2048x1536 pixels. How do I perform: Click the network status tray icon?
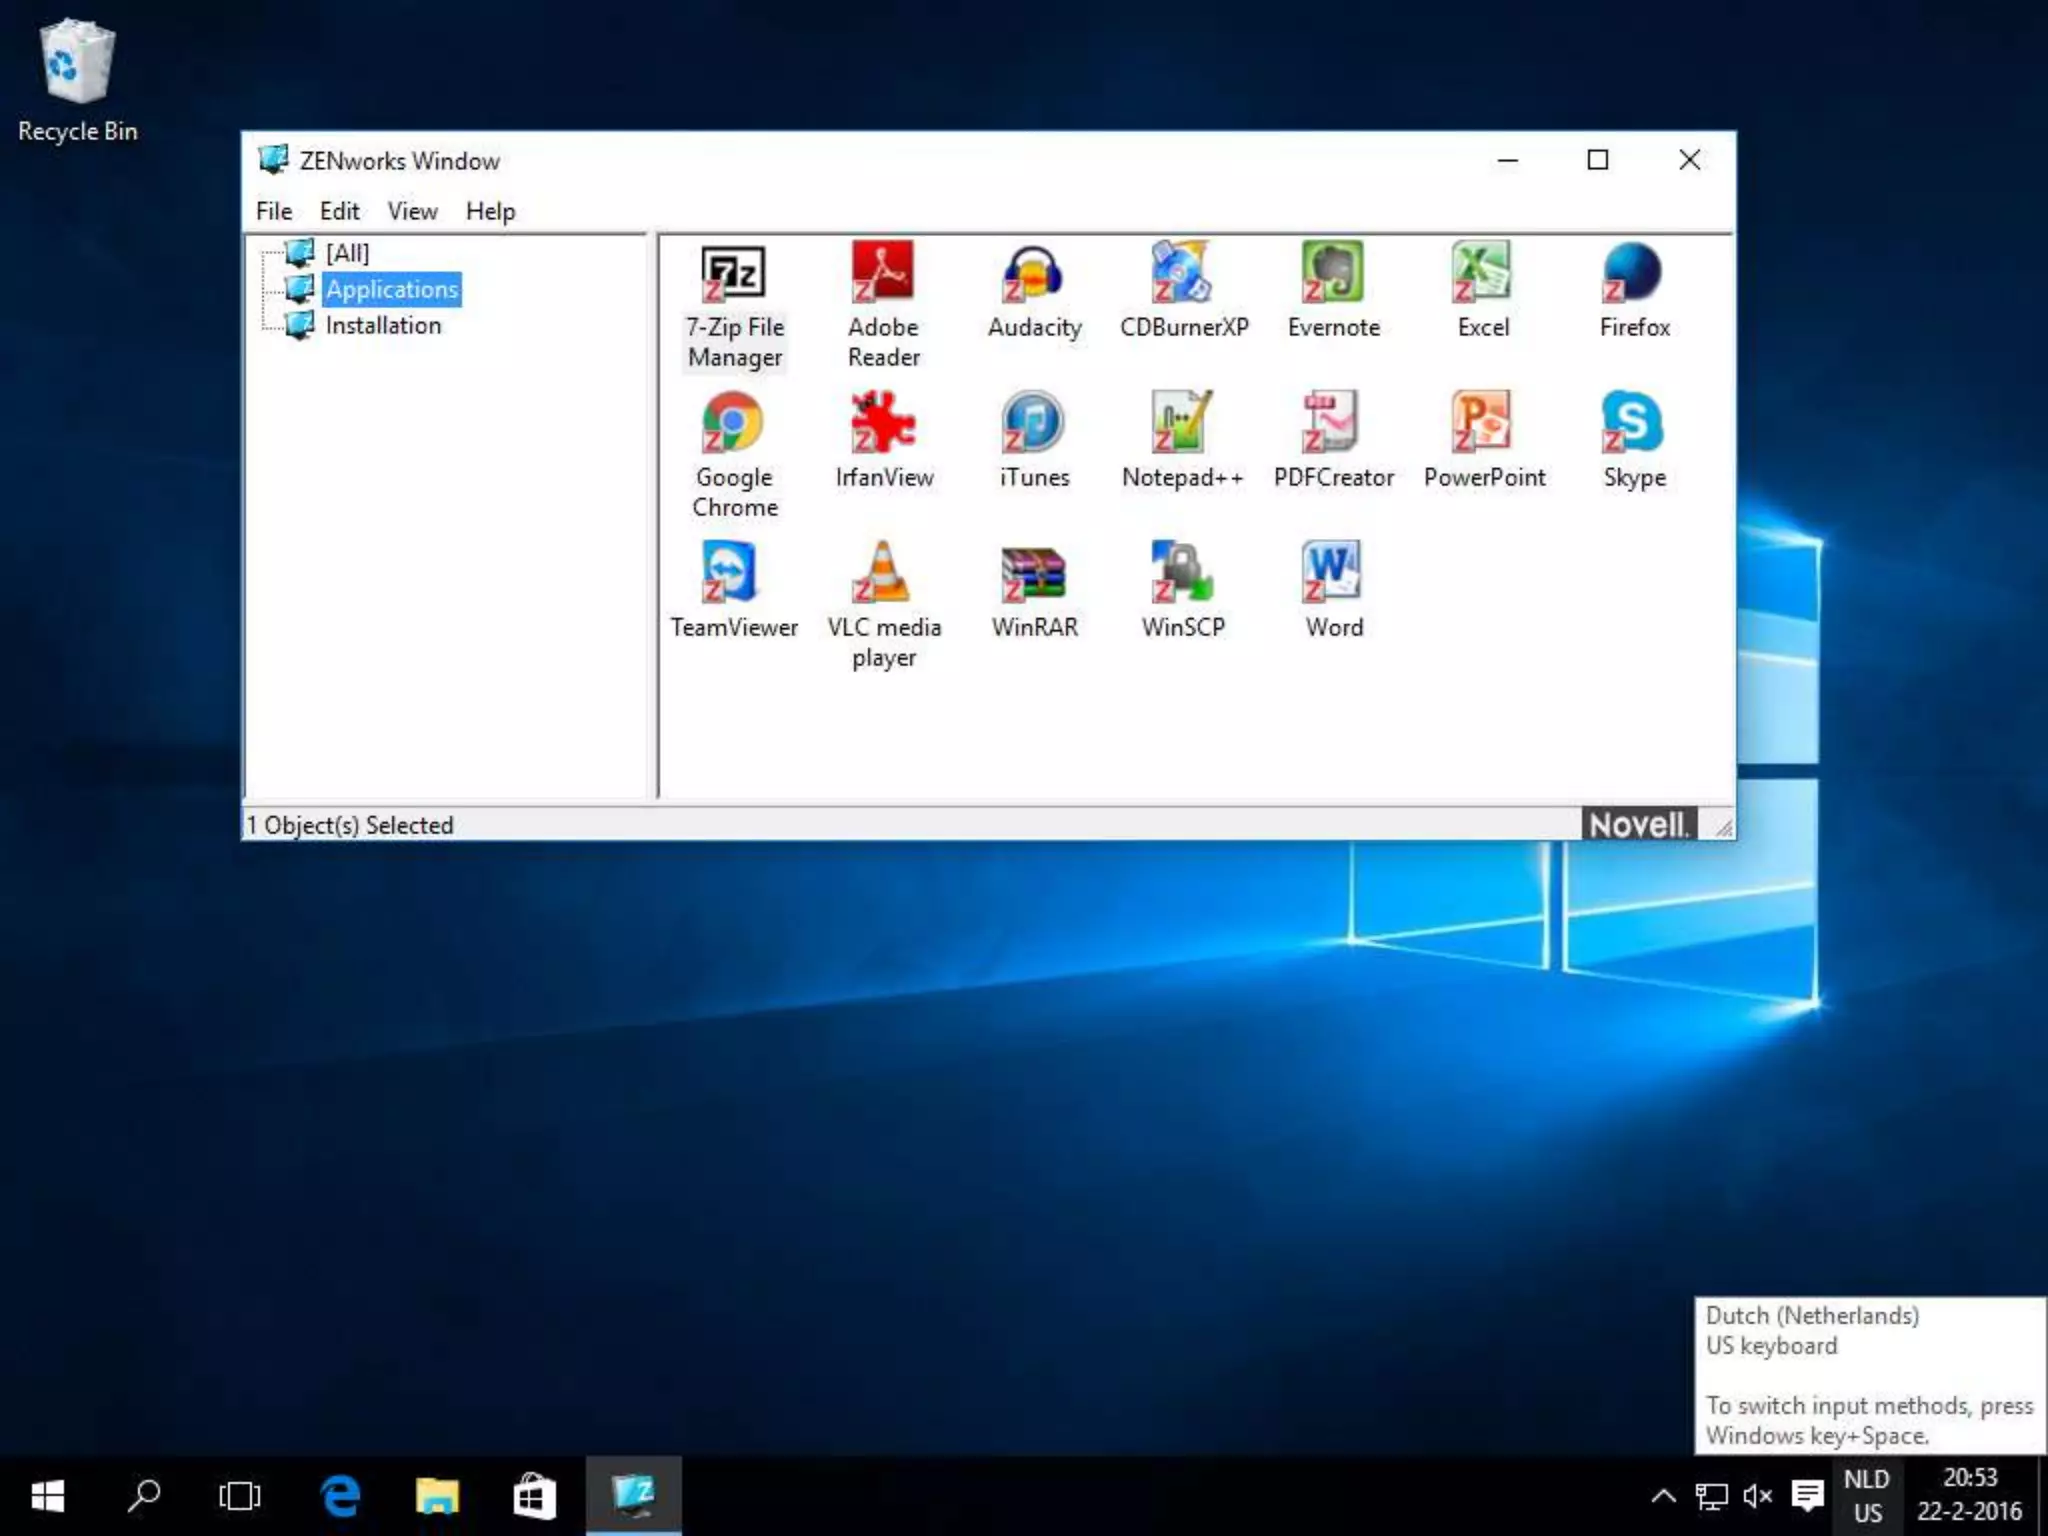(x=1711, y=1496)
